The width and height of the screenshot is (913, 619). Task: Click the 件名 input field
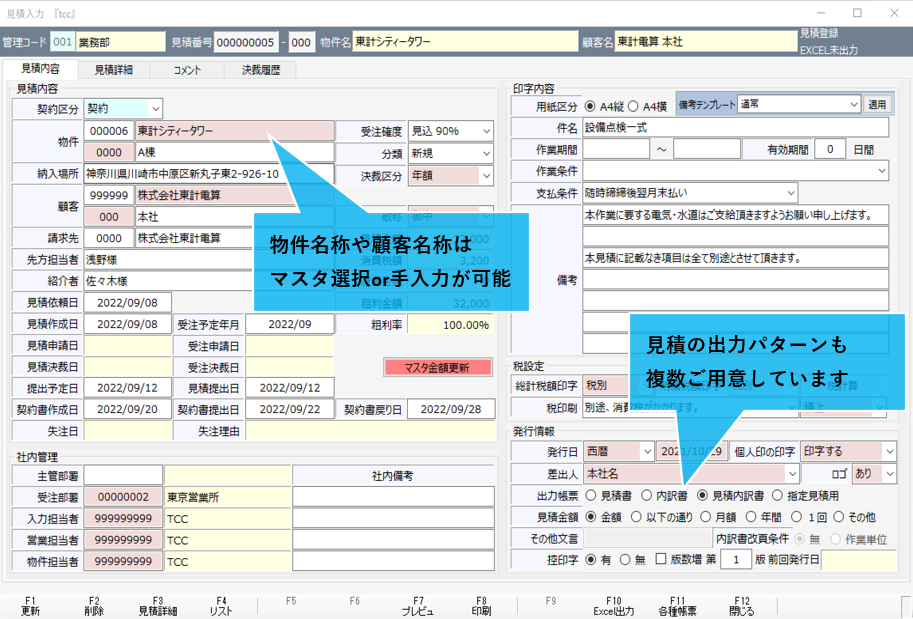click(x=736, y=128)
